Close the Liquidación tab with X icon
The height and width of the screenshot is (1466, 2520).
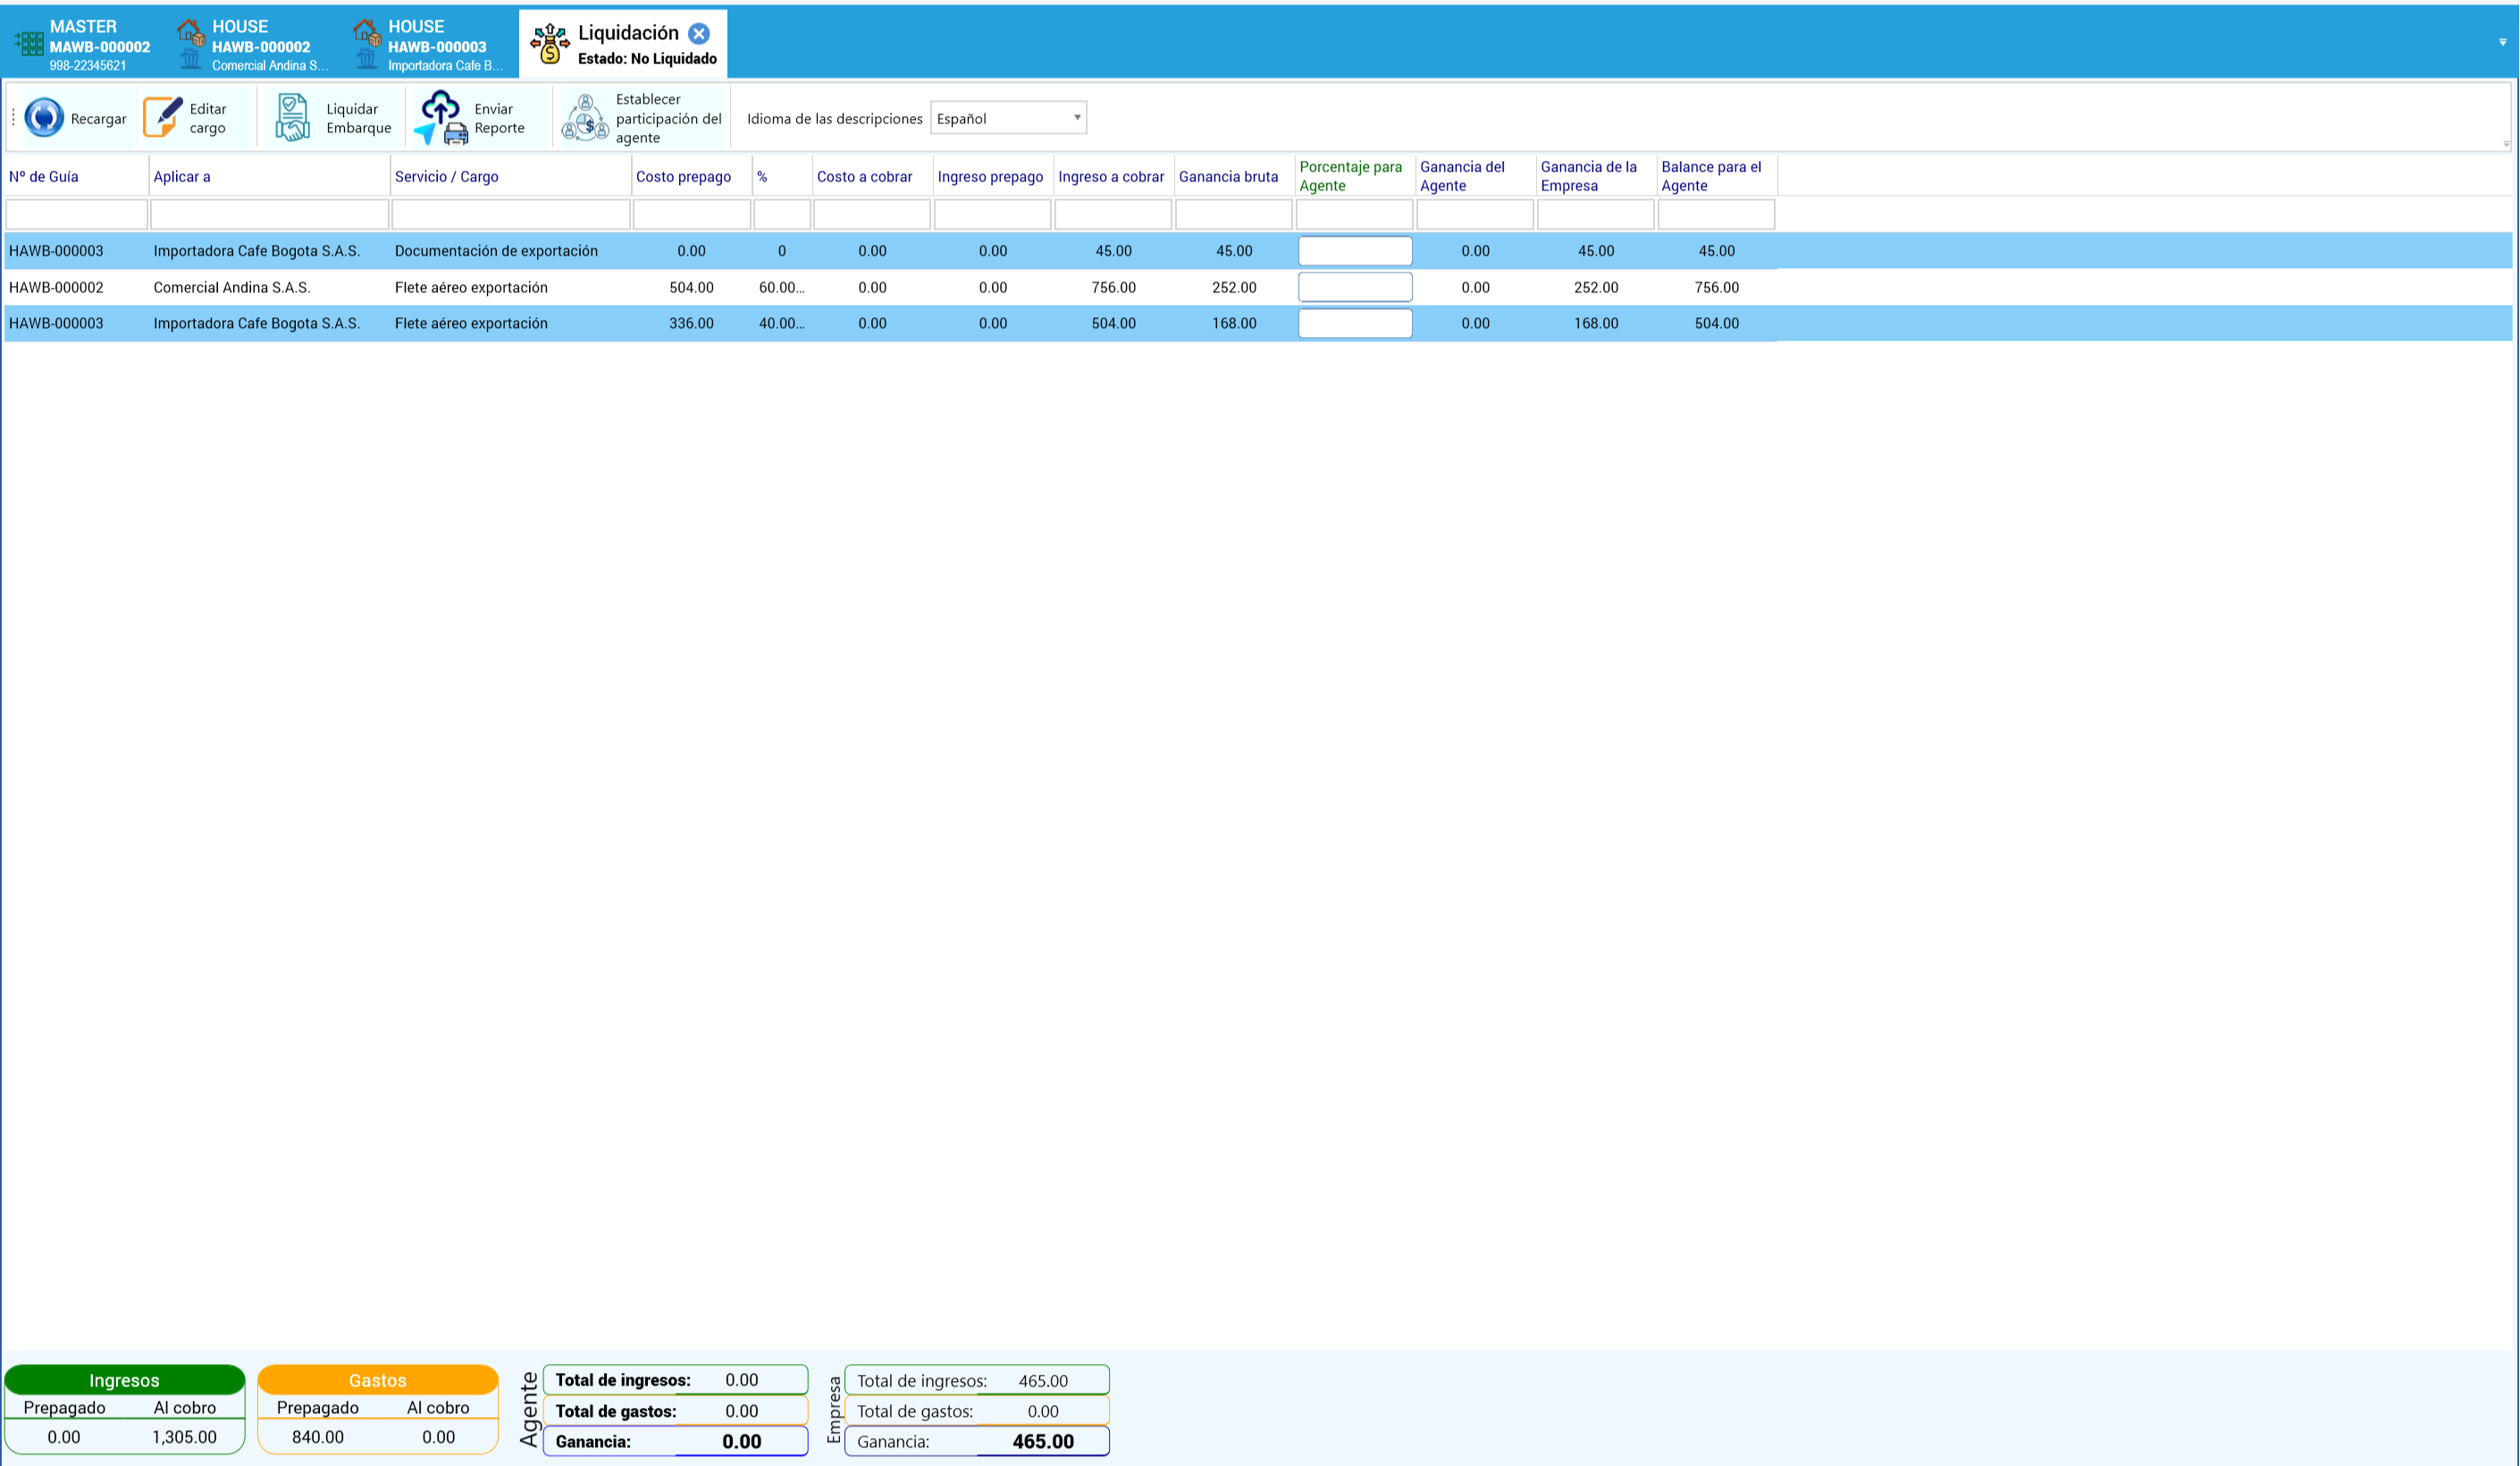click(699, 33)
